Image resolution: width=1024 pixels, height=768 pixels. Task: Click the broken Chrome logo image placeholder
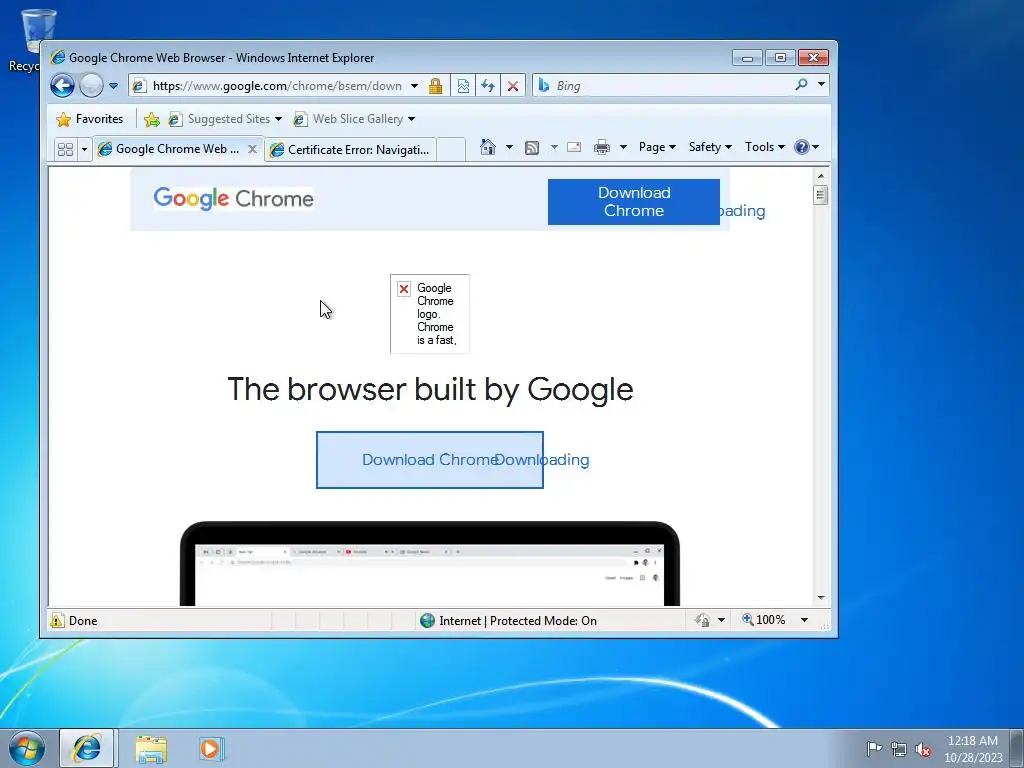430,314
